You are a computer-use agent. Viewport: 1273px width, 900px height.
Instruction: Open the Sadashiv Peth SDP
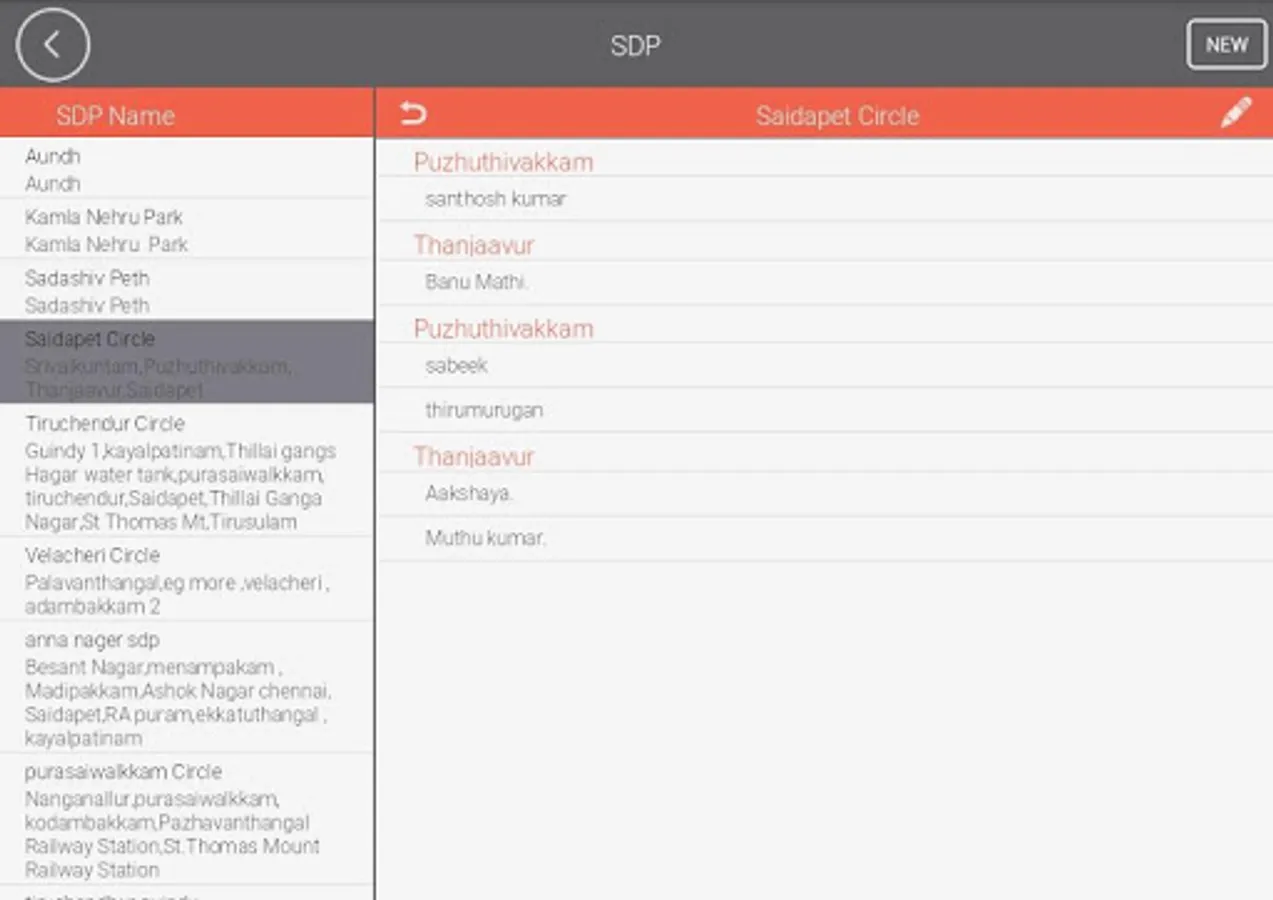(x=187, y=290)
